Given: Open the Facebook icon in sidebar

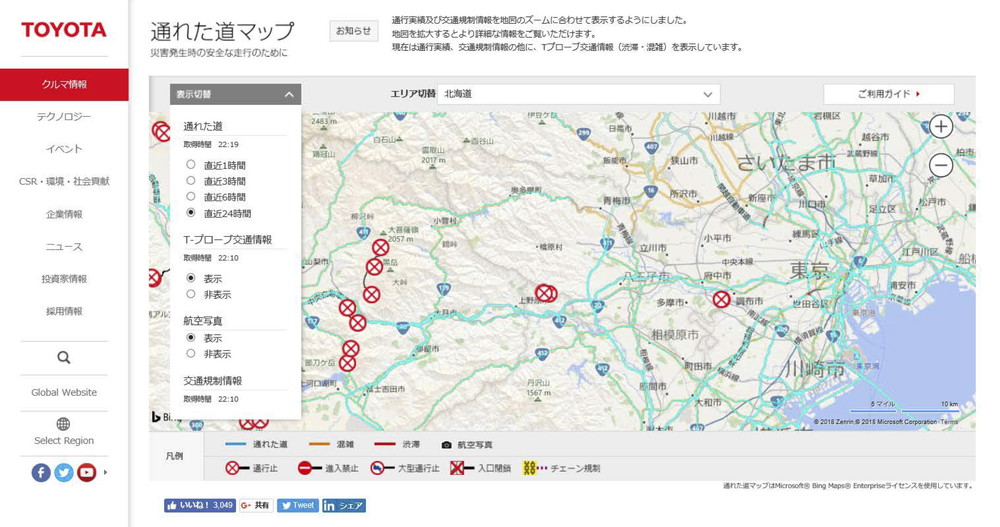Looking at the screenshot, I should click(x=41, y=473).
